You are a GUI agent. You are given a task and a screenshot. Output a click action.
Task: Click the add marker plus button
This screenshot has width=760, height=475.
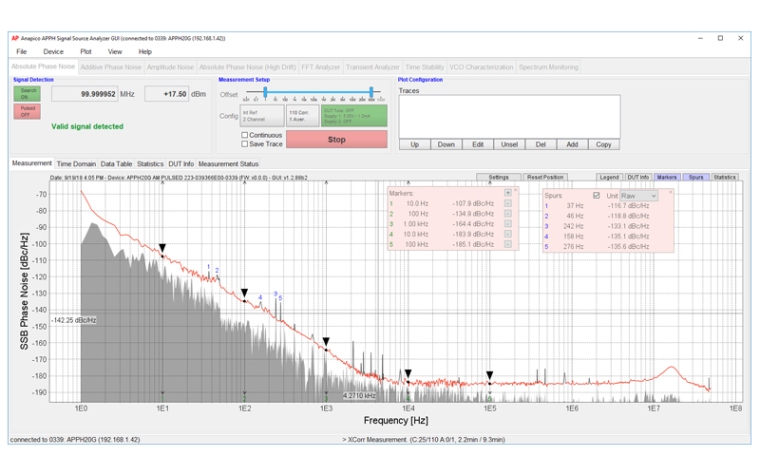[x=508, y=192]
